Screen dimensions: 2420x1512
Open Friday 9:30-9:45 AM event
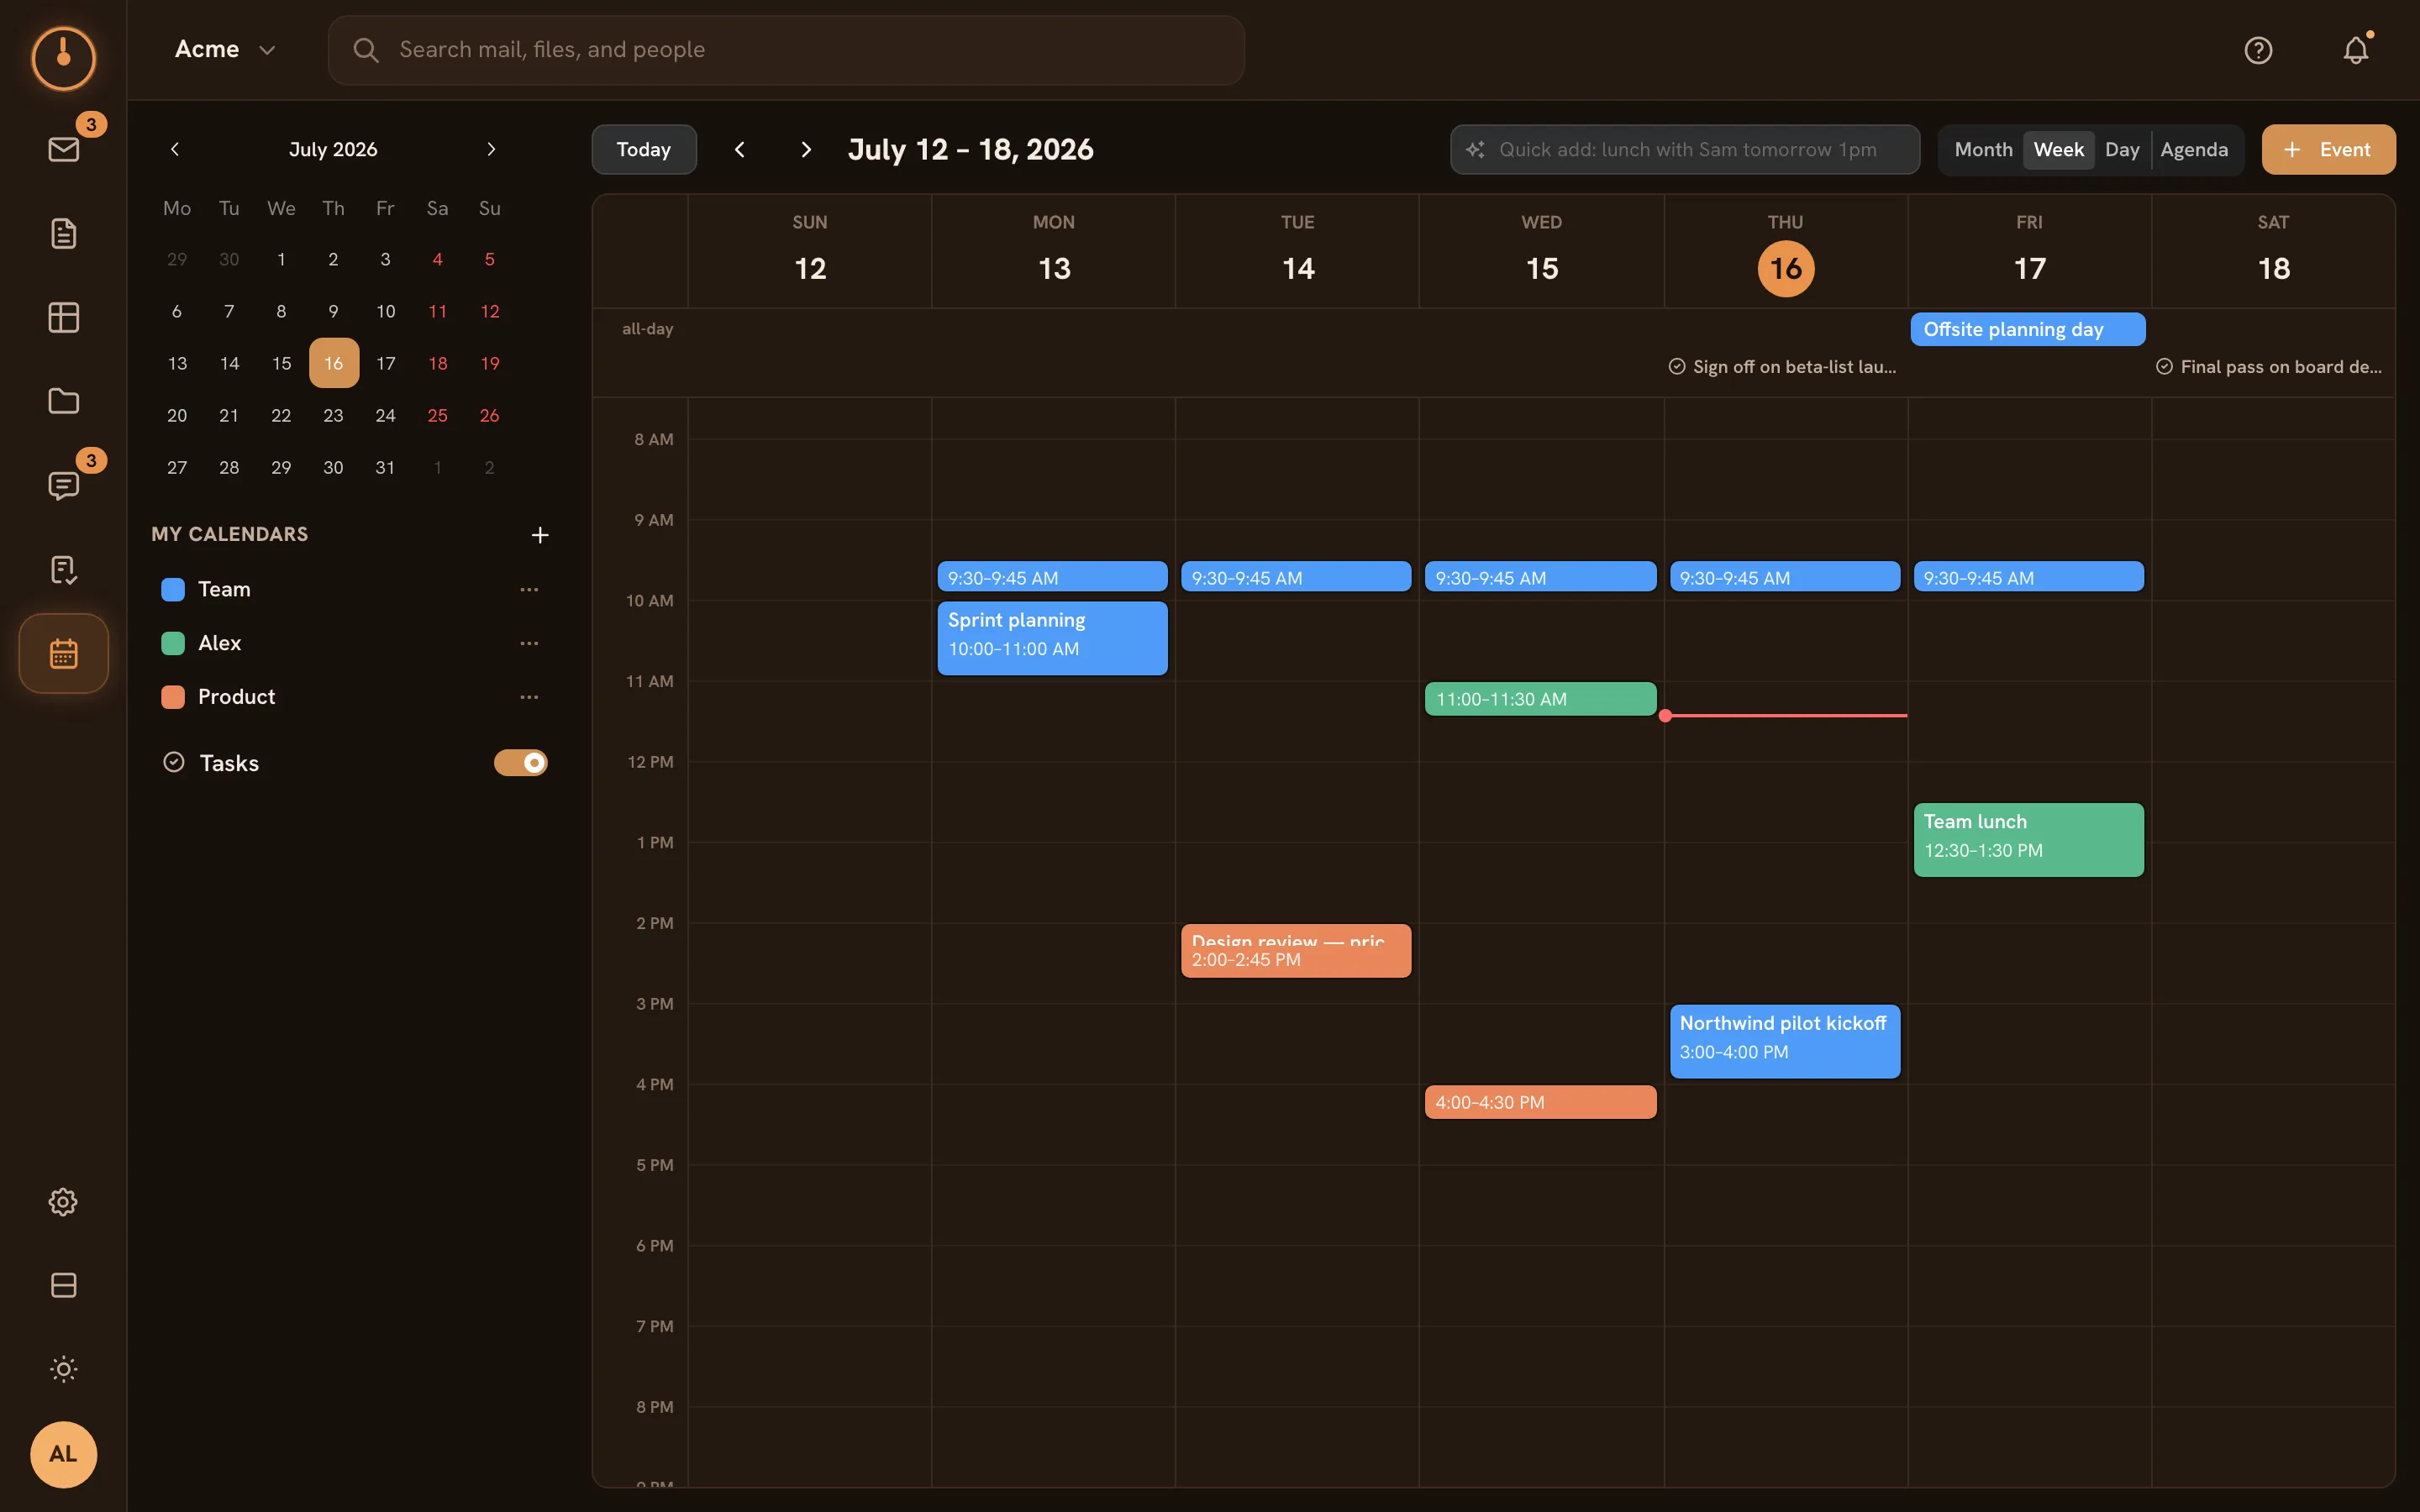2028,577
